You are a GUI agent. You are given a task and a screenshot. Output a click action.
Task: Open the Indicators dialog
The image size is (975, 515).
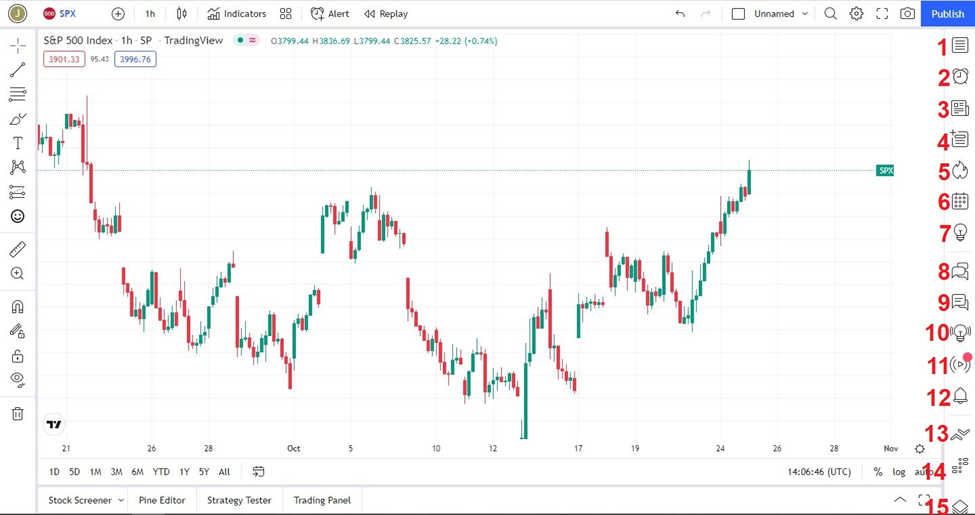click(236, 14)
